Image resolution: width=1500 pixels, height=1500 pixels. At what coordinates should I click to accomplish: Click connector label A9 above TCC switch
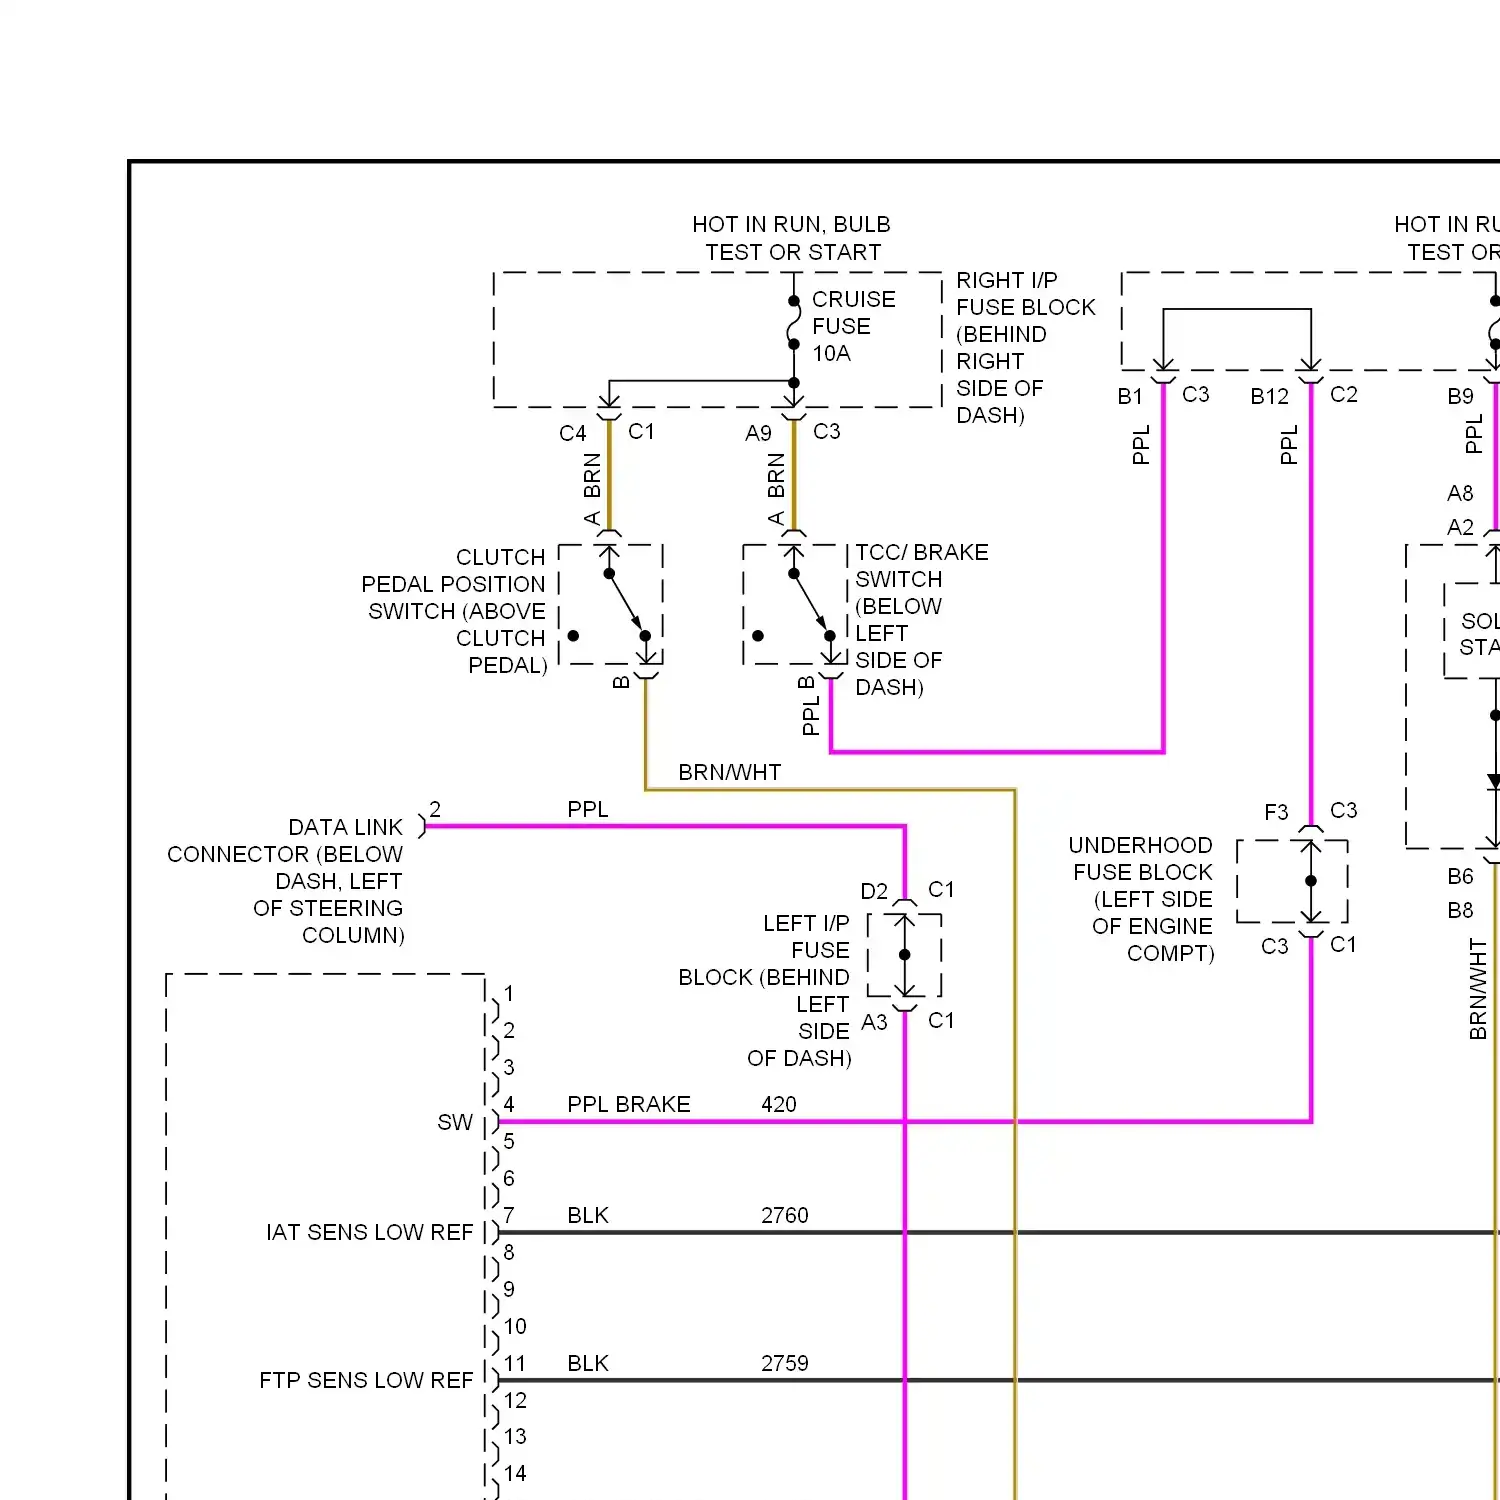pos(758,433)
